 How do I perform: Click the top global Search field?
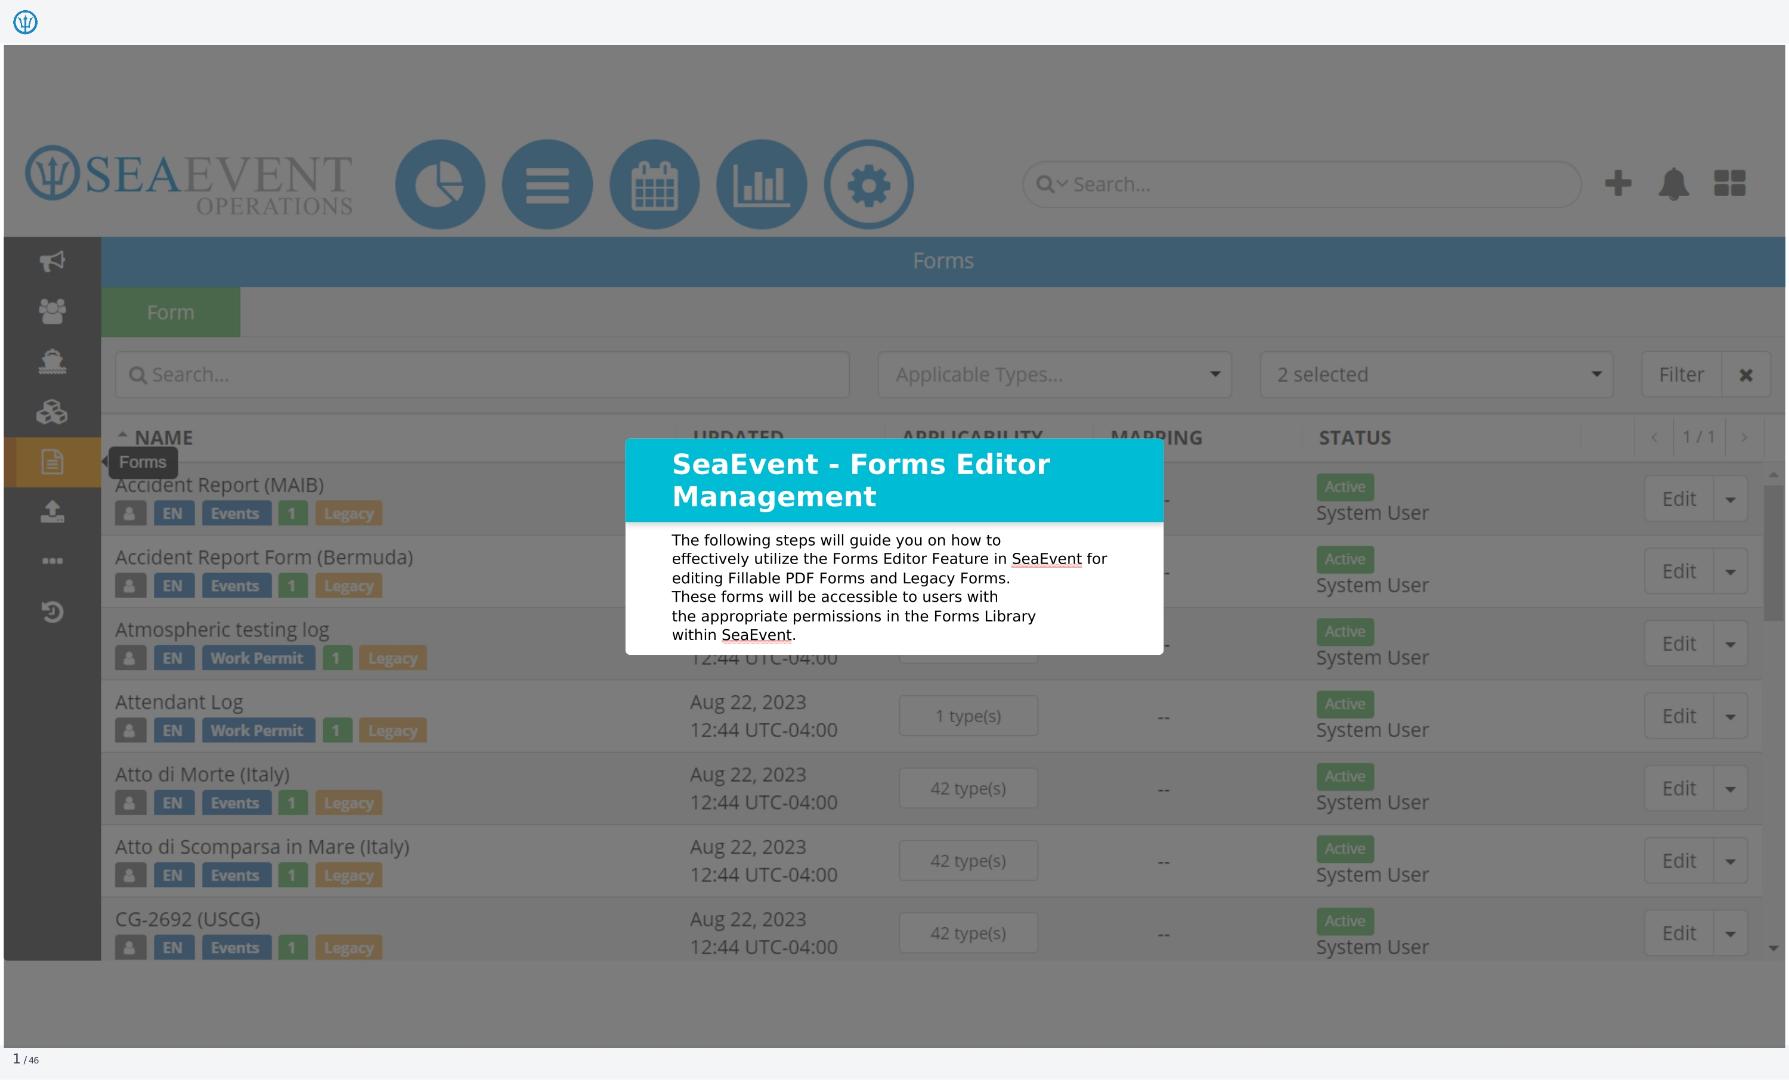click(x=1301, y=184)
